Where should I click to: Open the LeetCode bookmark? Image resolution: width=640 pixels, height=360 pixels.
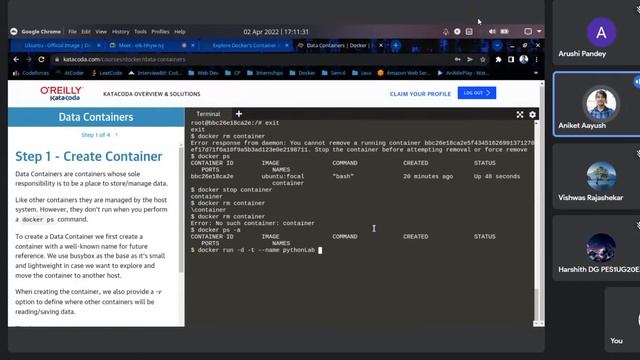[107, 73]
